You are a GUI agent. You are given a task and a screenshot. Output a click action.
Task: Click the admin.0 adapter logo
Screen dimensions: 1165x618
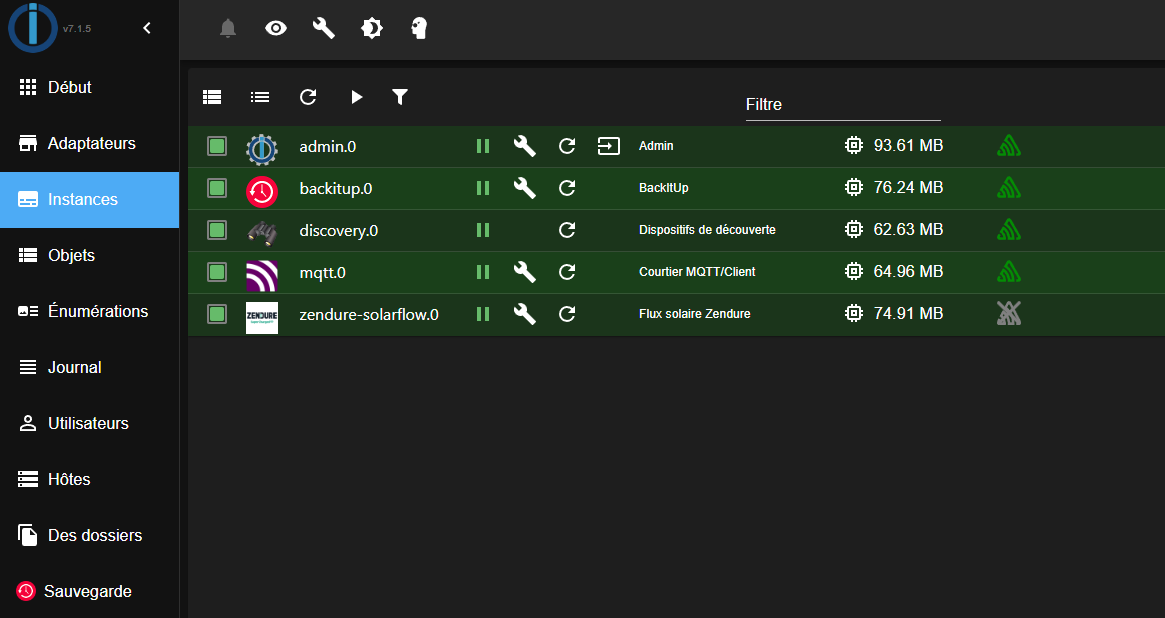262,149
